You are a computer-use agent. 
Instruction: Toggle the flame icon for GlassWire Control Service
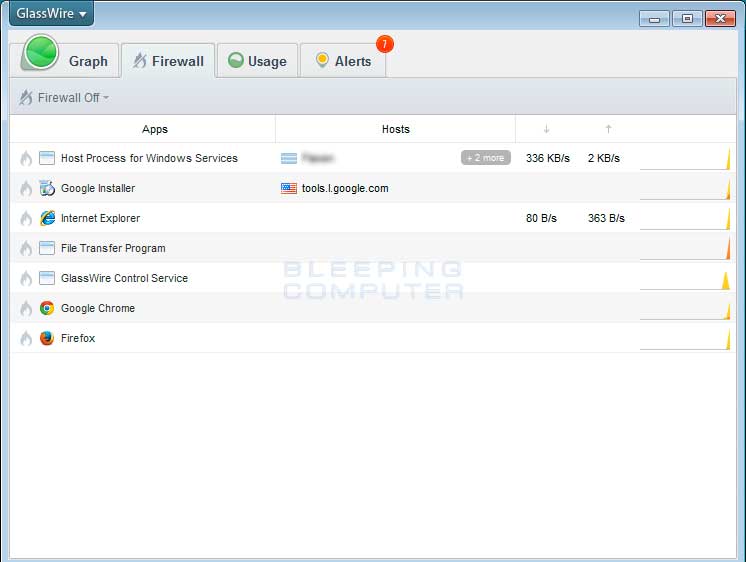click(26, 278)
